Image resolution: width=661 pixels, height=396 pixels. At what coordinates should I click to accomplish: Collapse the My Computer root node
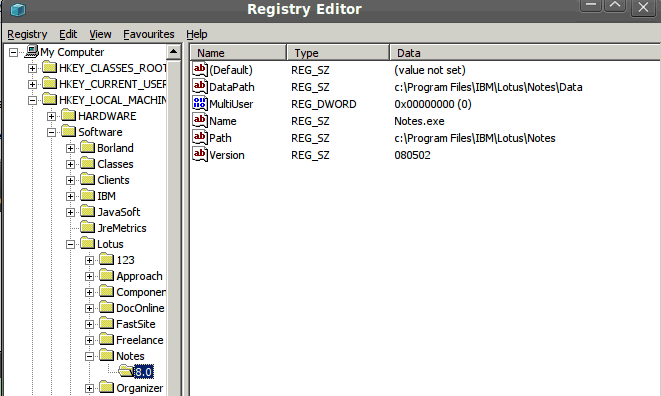point(13,52)
